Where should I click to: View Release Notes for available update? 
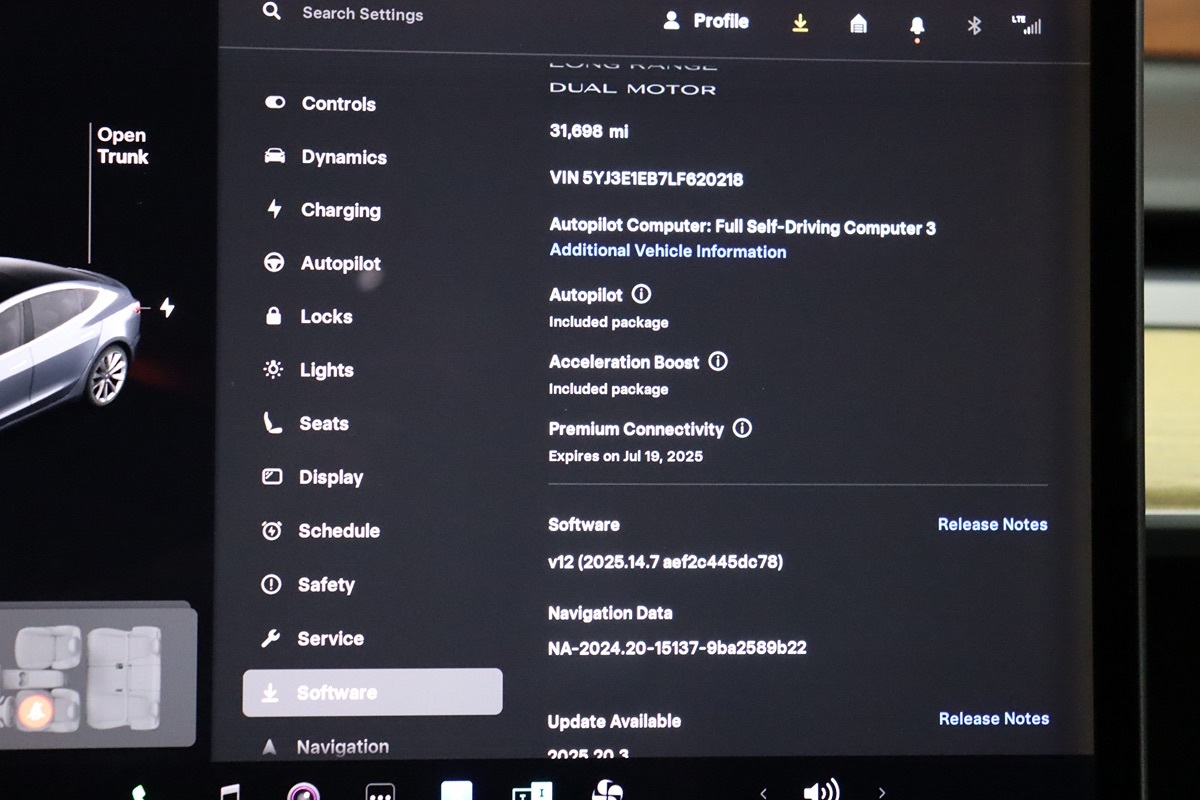point(993,718)
